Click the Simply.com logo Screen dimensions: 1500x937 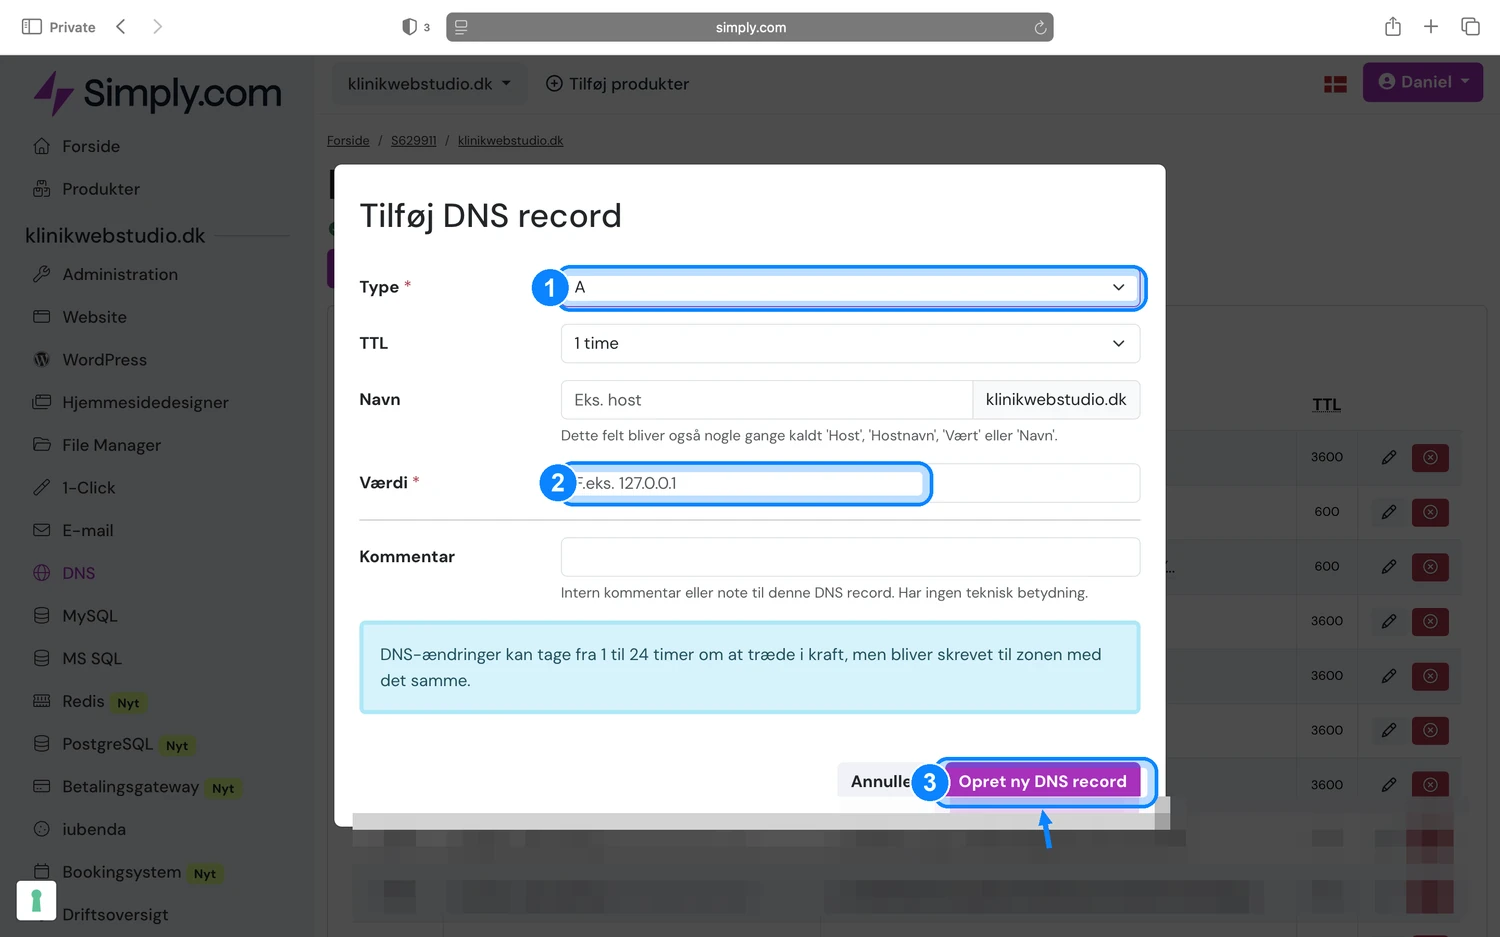tap(158, 93)
